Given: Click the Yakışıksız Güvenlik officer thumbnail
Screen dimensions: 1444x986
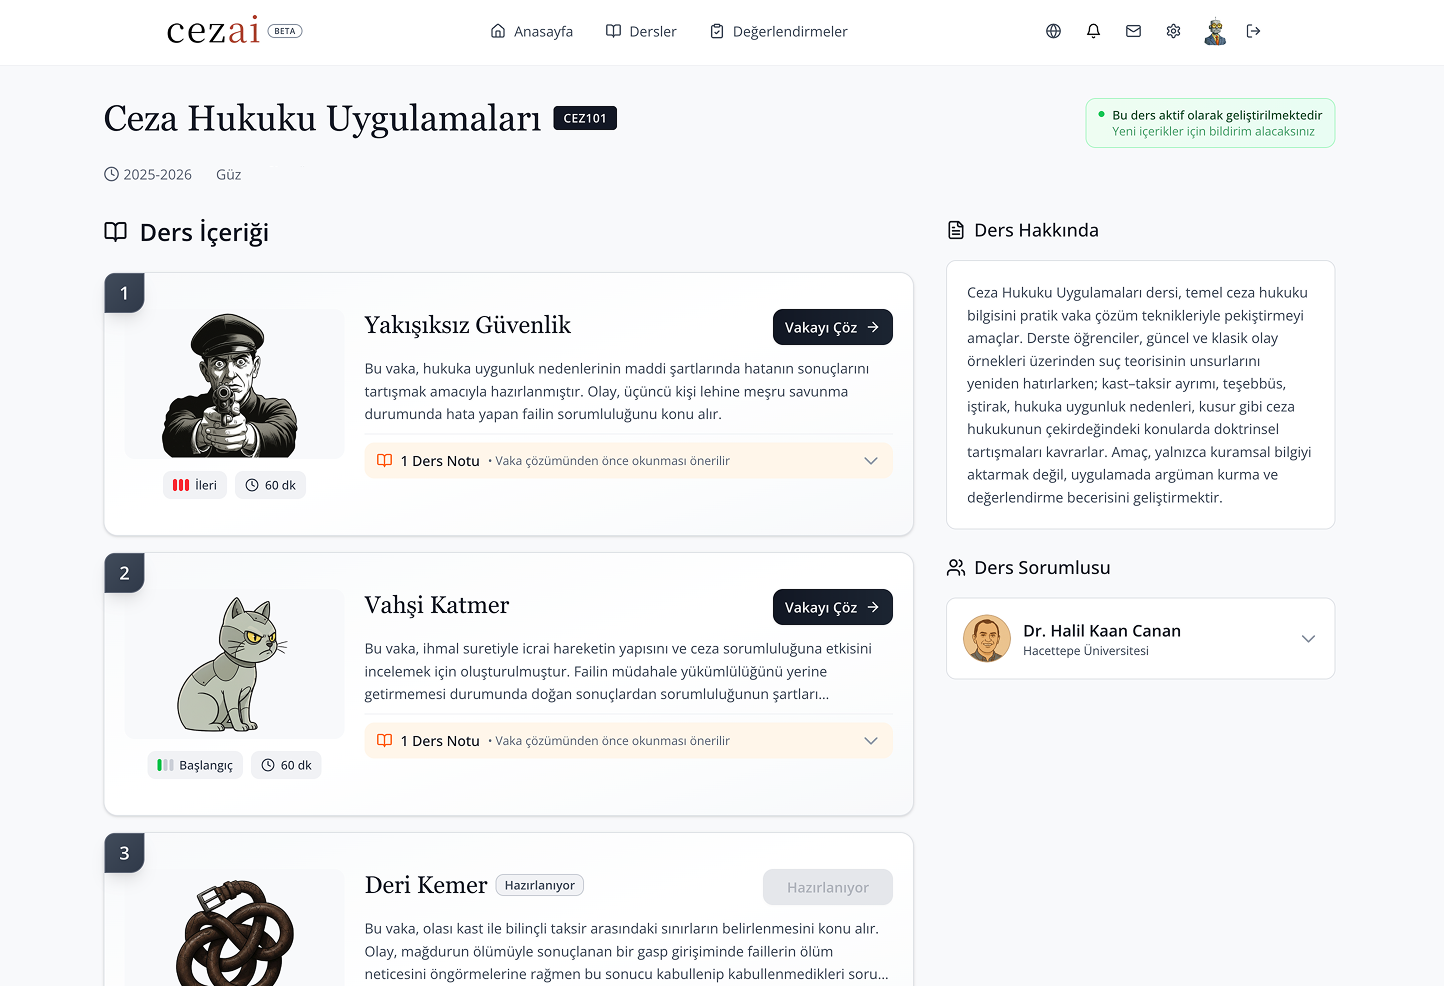Looking at the screenshot, I should tap(234, 385).
